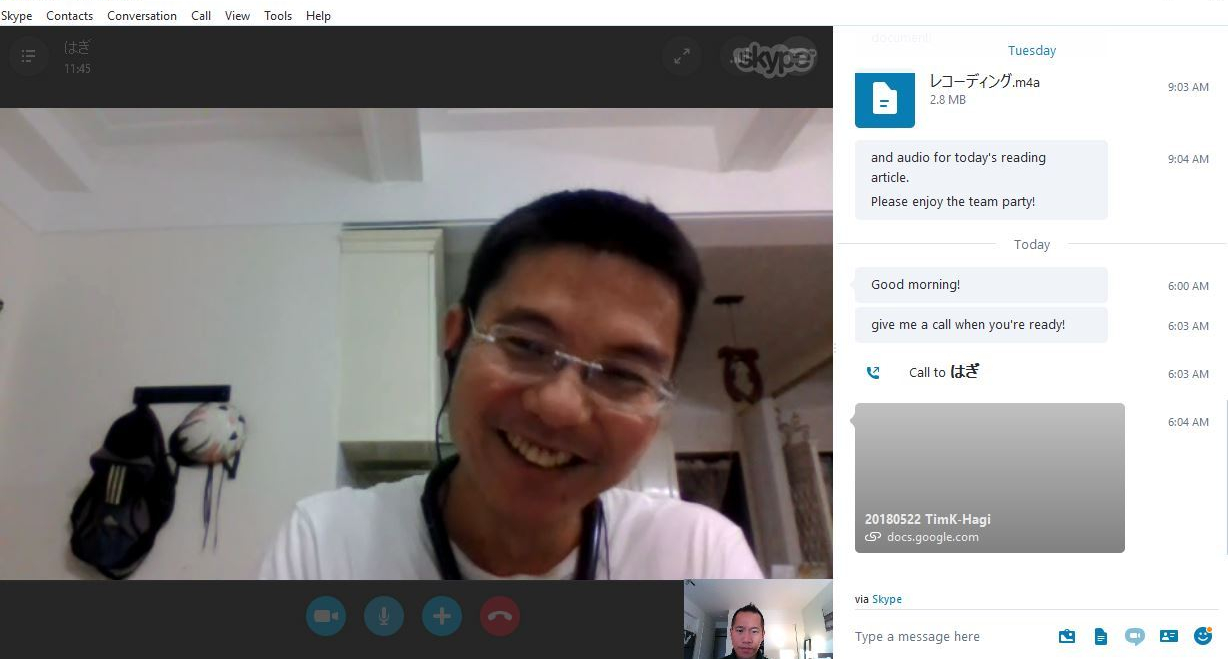1228x659 pixels.
Task: Click the Skype link after via
Action: (886, 598)
